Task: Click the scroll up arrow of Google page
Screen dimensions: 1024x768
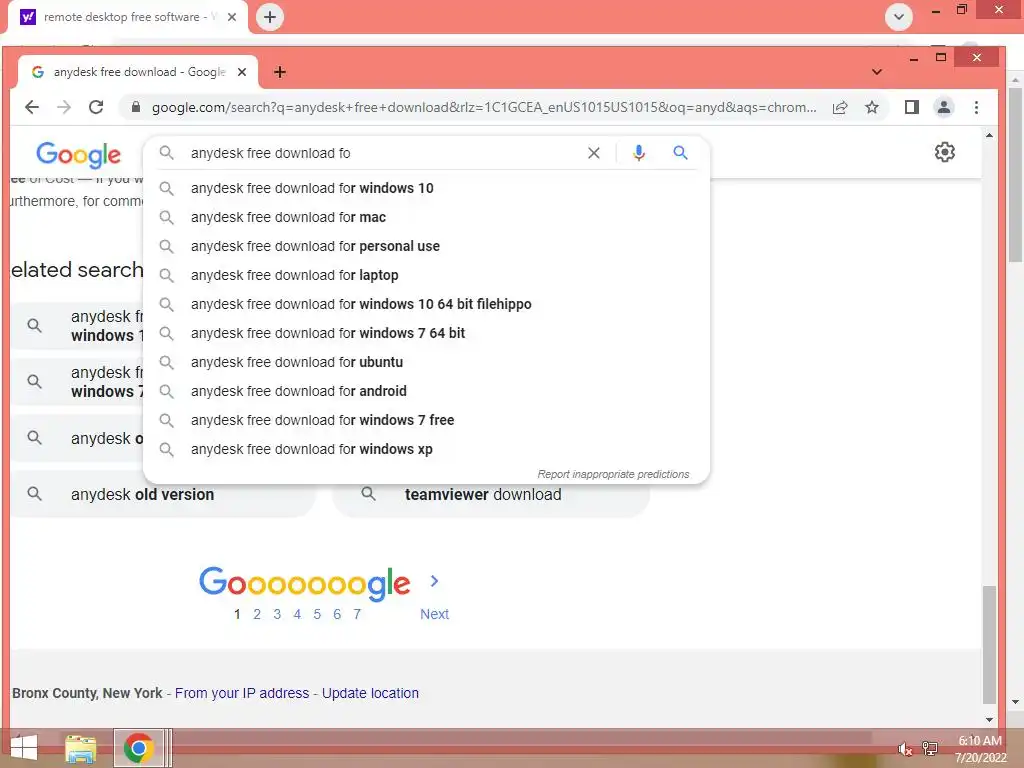Action: pos(989,135)
